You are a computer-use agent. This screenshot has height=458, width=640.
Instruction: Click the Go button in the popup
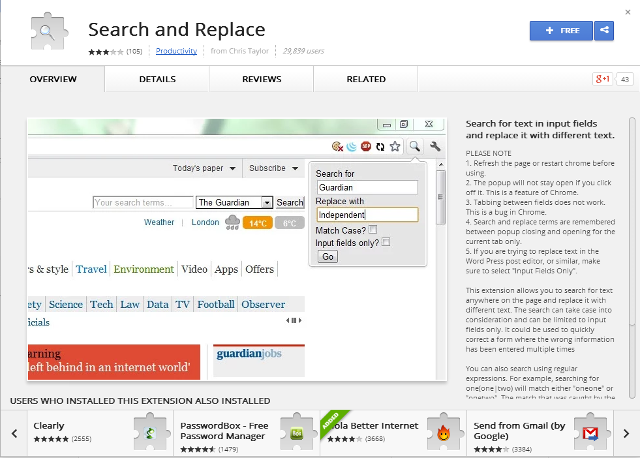pos(328,256)
